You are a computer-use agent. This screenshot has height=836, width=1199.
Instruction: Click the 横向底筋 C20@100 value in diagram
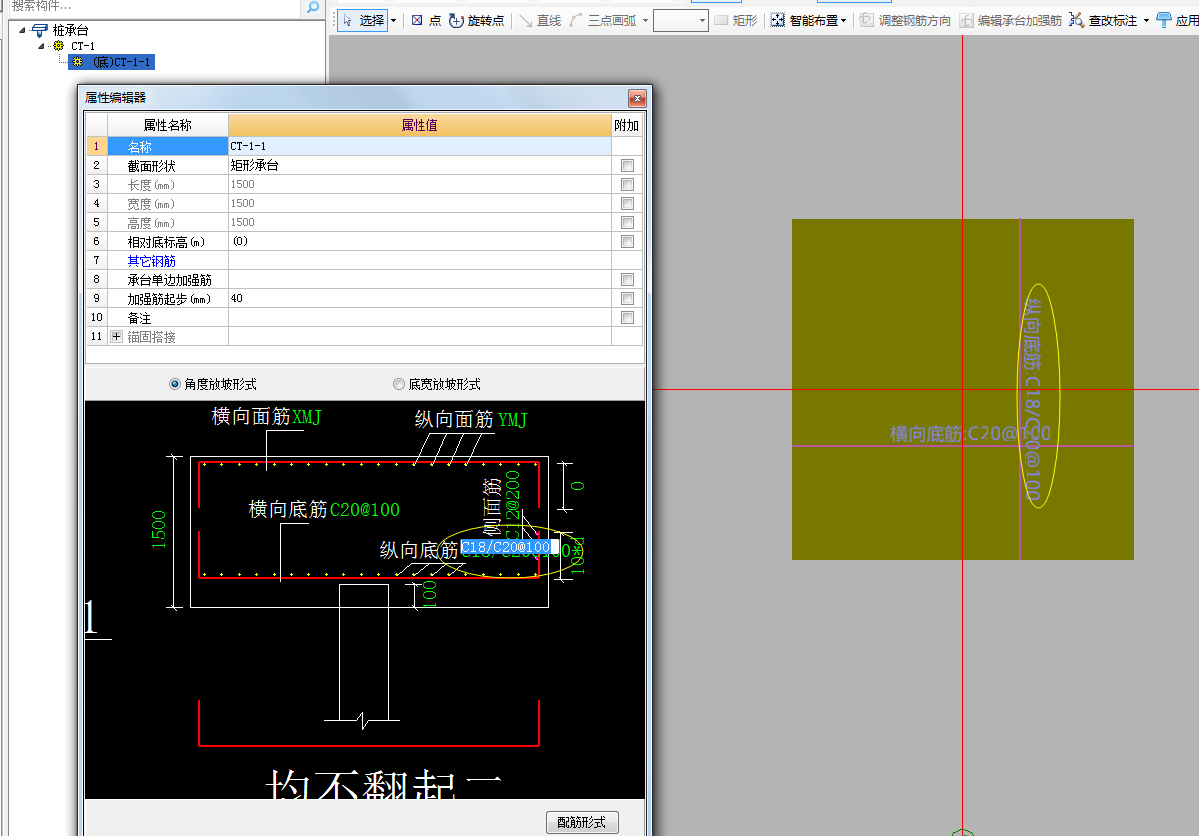(x=365, y=509)
